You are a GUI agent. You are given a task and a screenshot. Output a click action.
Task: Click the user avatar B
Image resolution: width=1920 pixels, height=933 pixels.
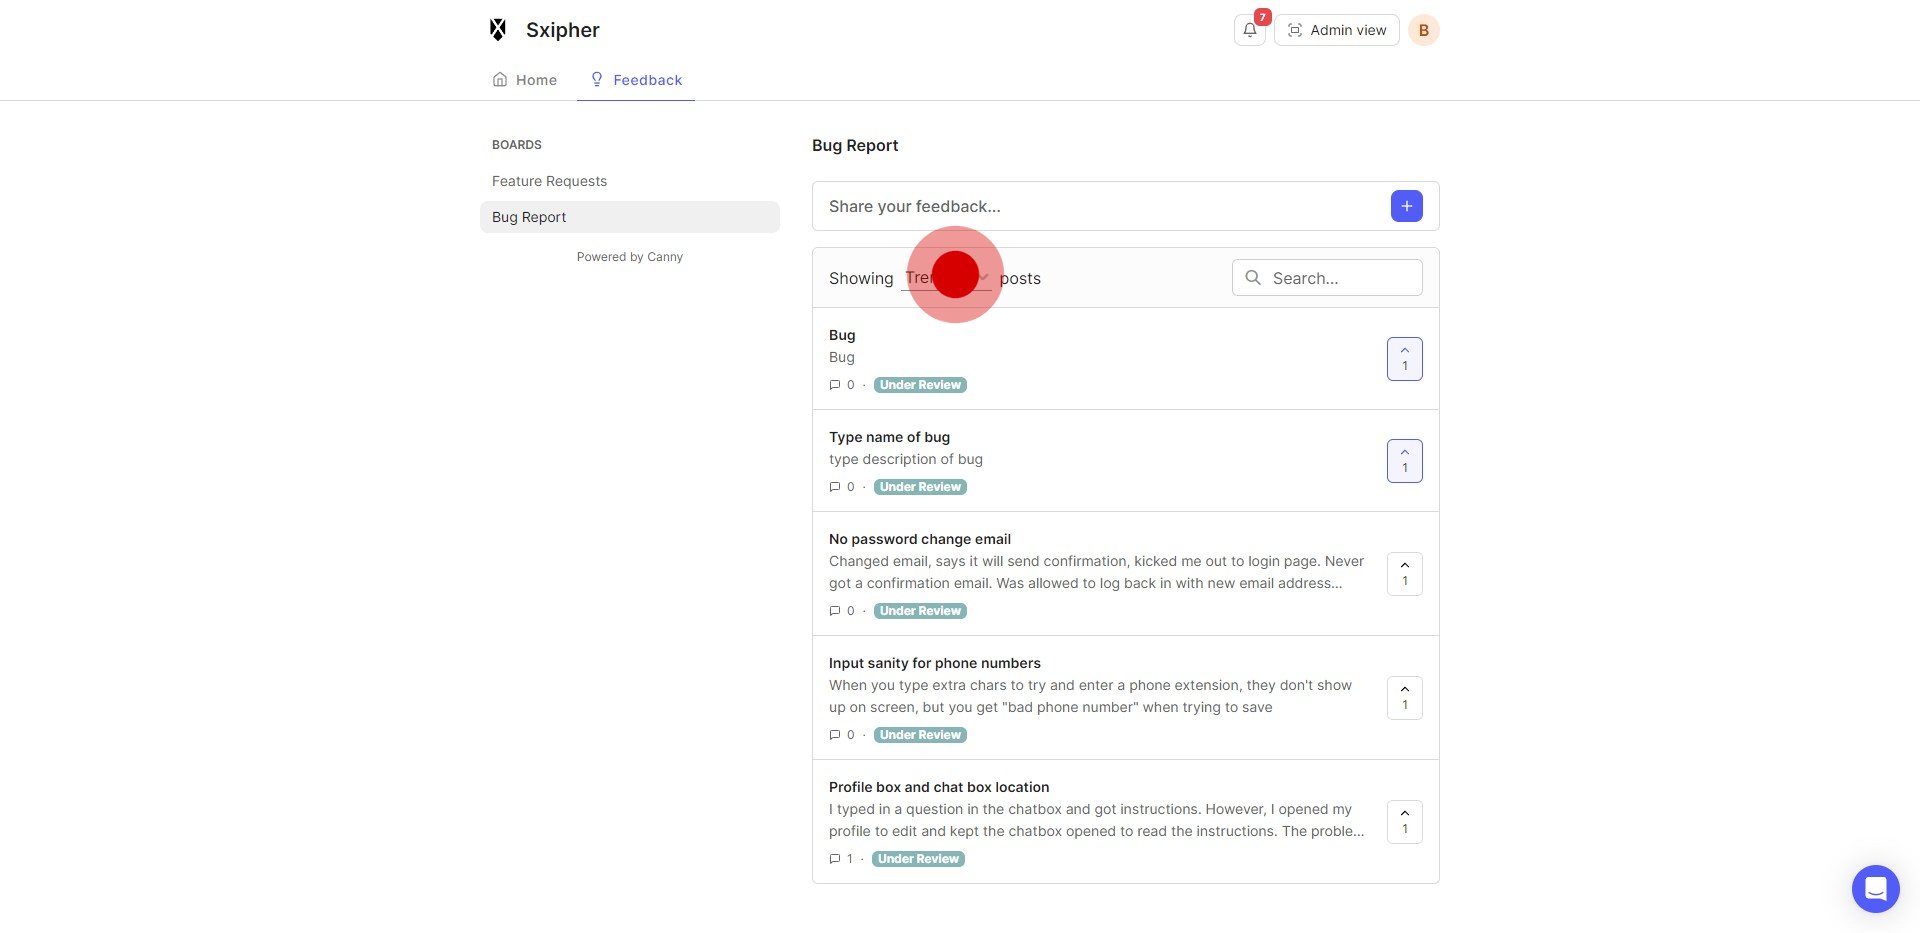(1423, 30)
